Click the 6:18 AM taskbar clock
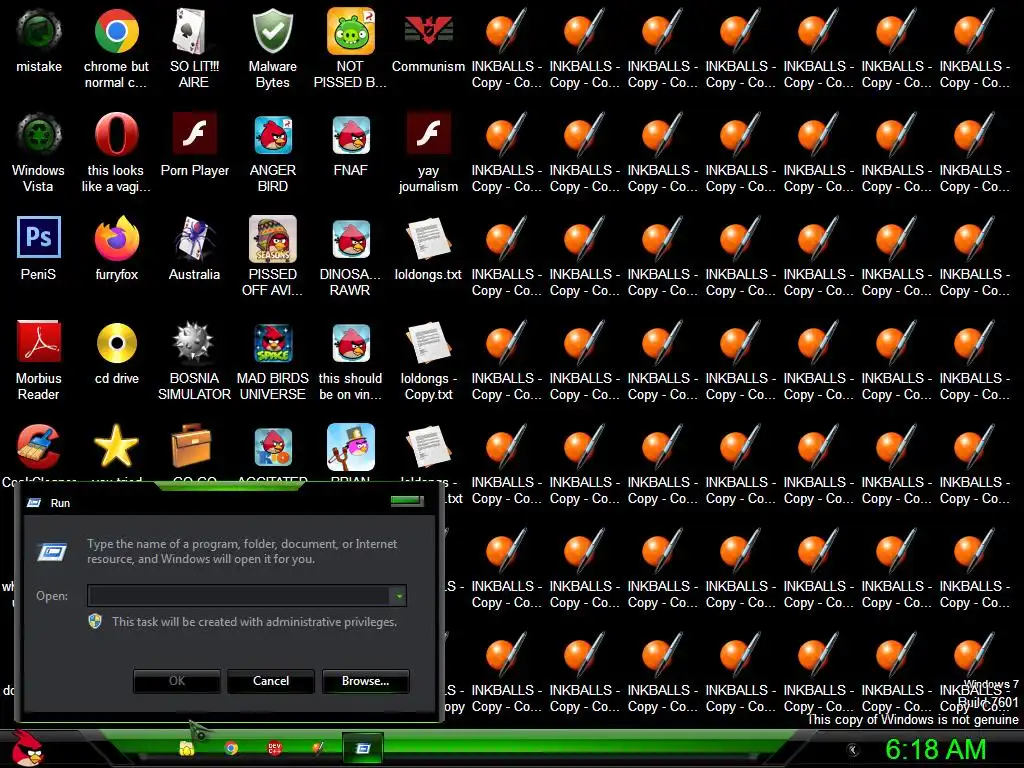The image size is (1024, 768). [935, 750]
